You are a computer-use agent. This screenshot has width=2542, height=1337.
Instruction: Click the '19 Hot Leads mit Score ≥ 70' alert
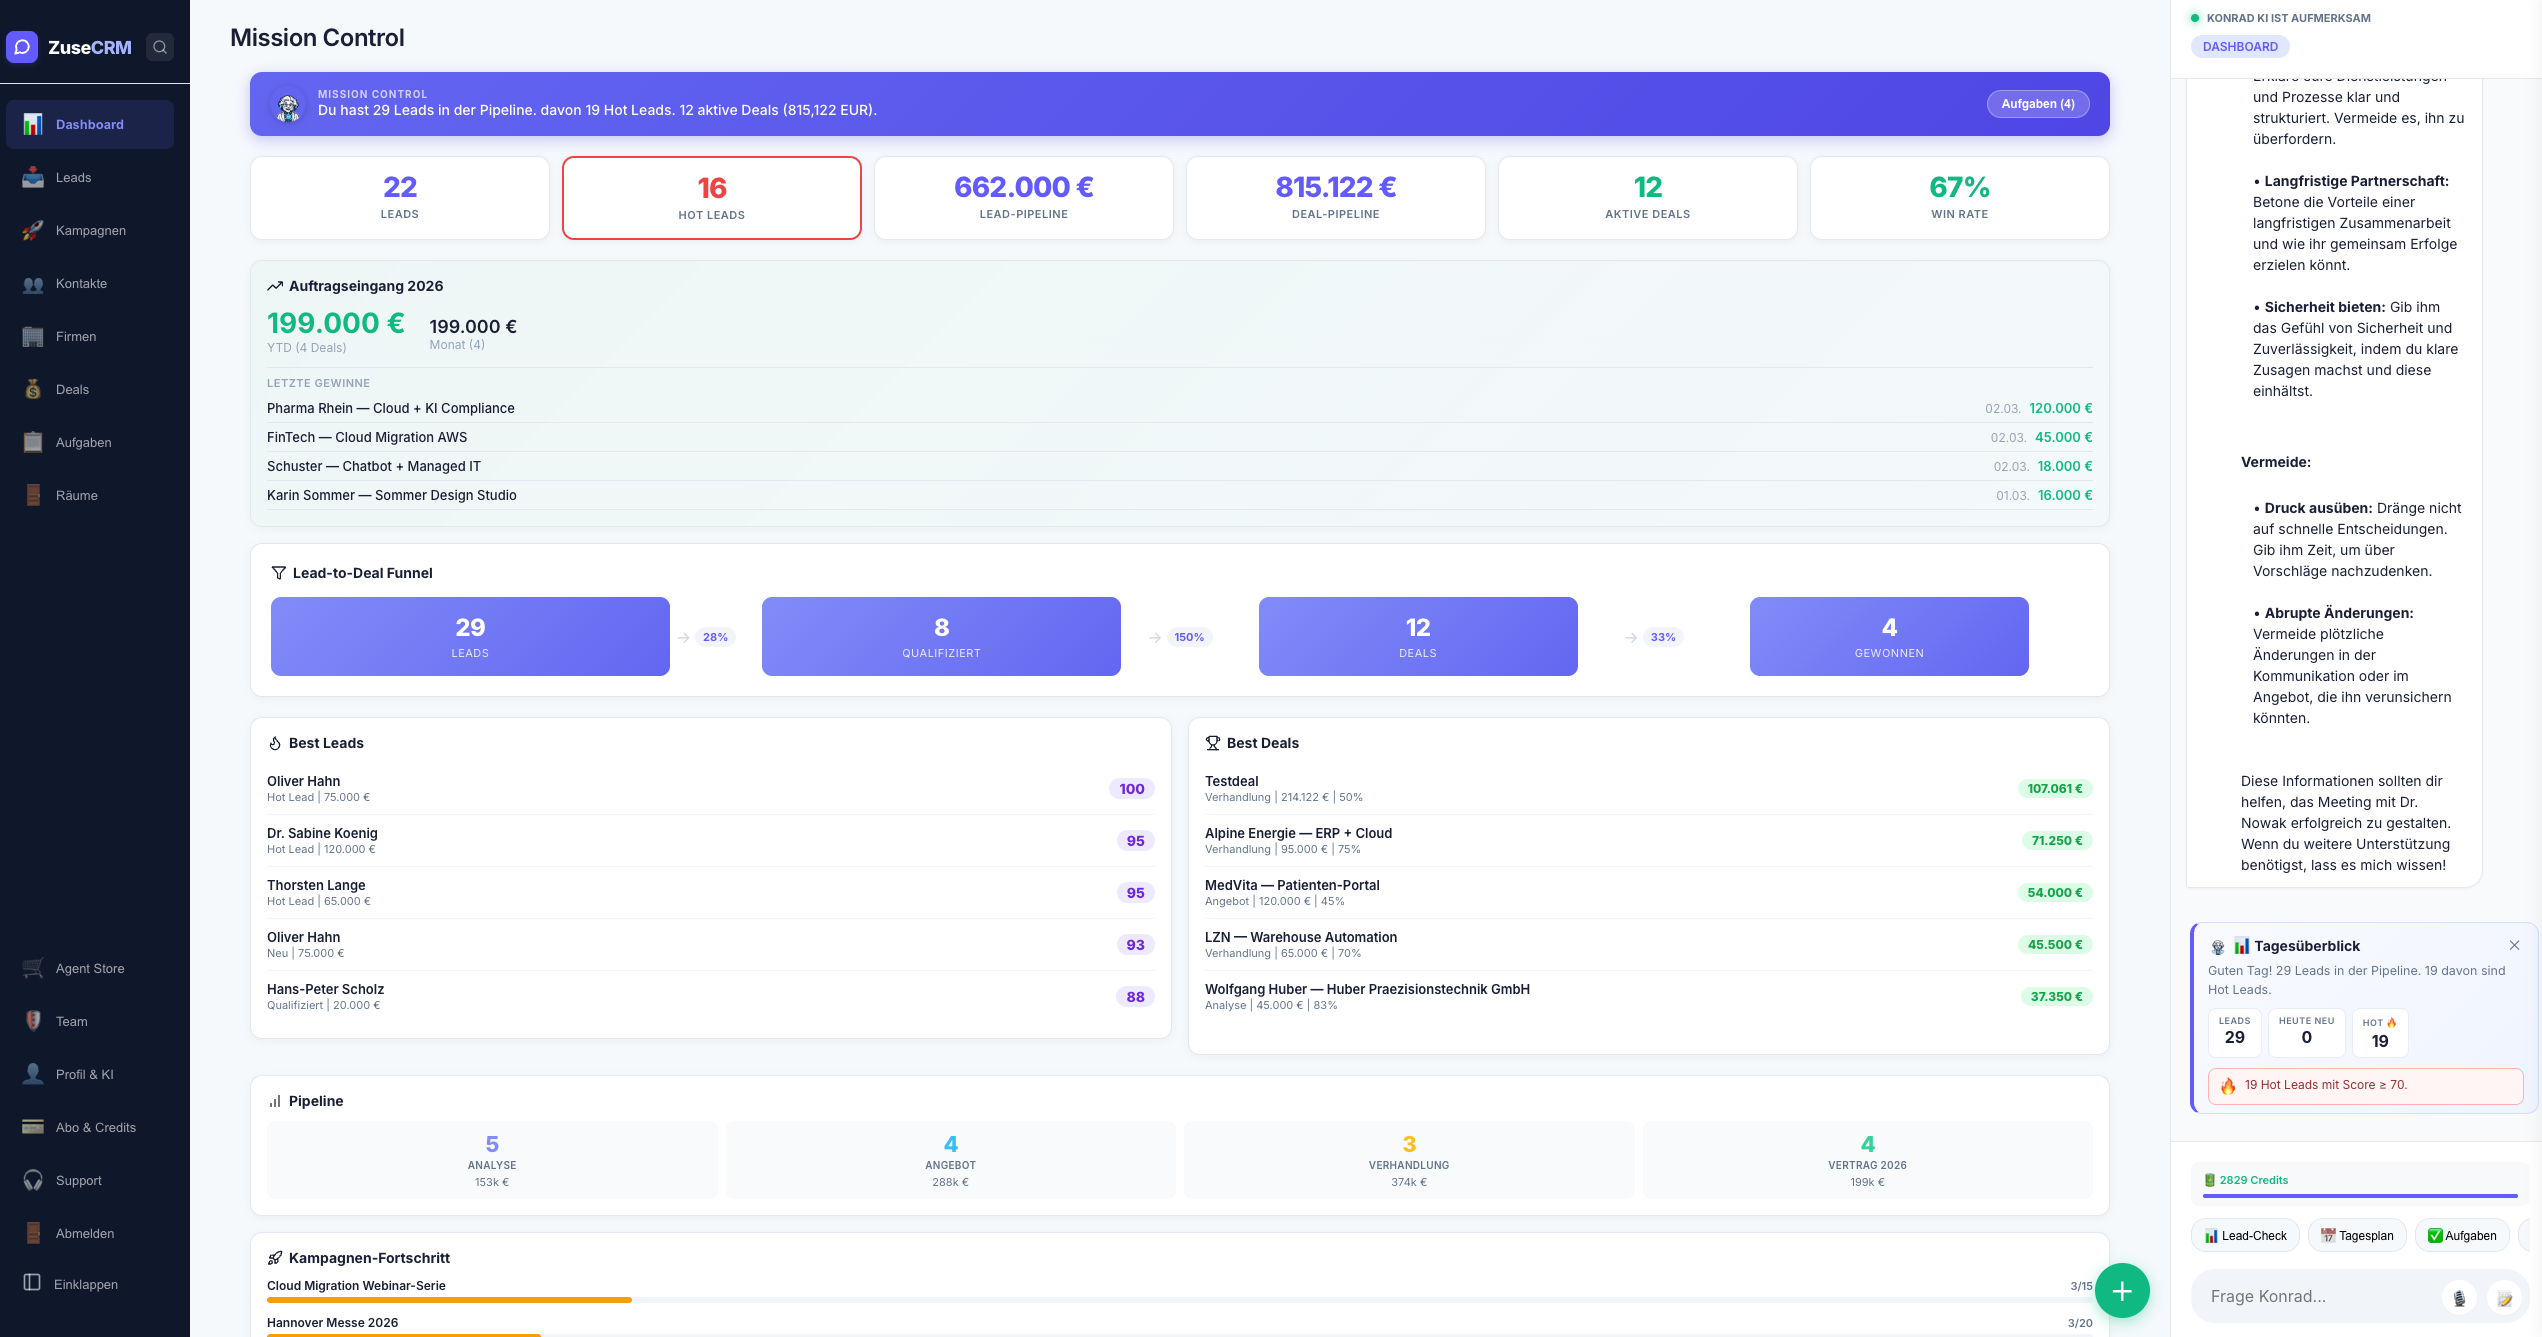tap(2366, 1085)
